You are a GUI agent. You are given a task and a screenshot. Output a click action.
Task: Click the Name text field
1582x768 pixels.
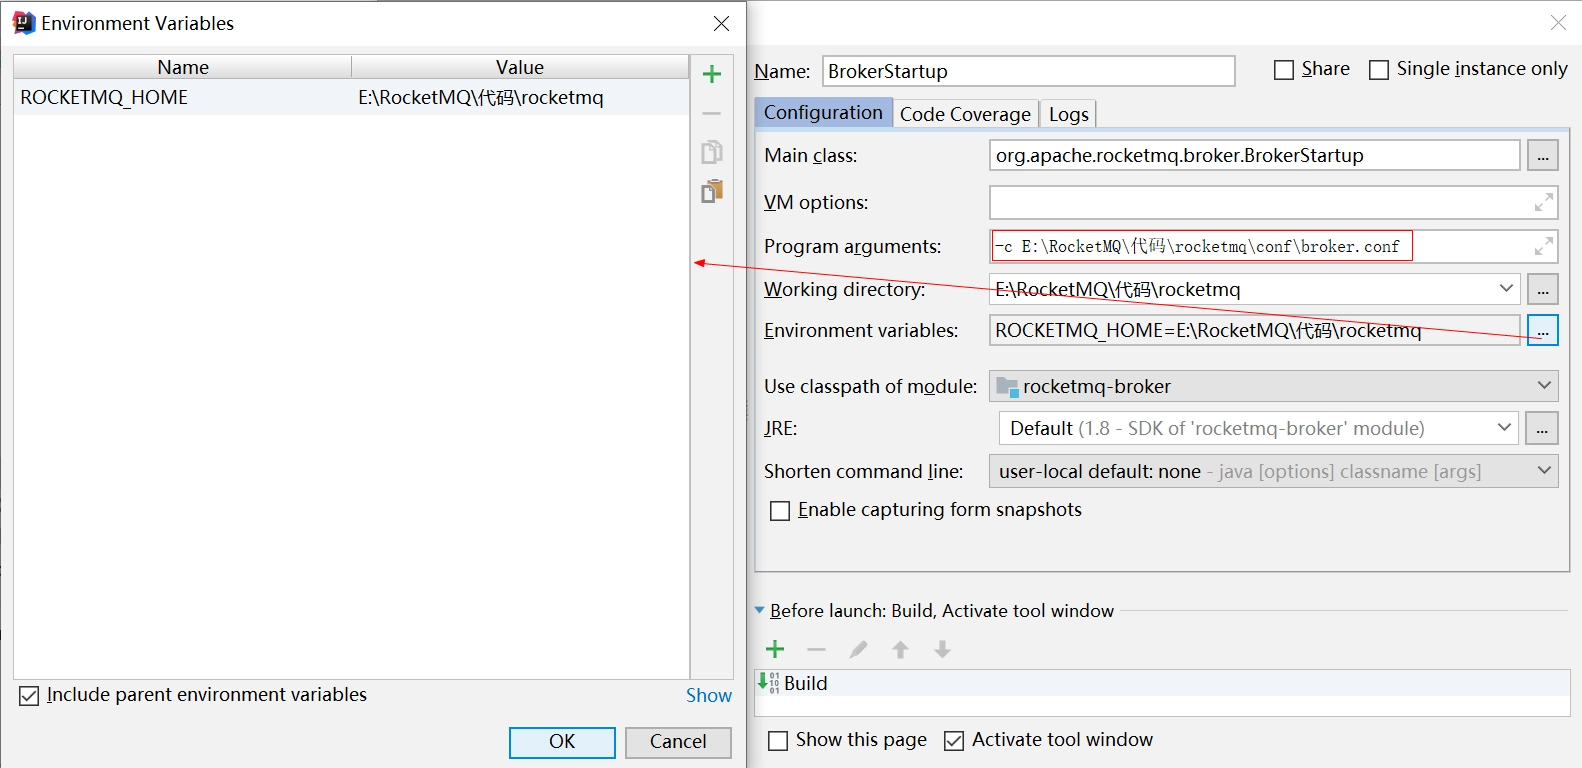1029,71
